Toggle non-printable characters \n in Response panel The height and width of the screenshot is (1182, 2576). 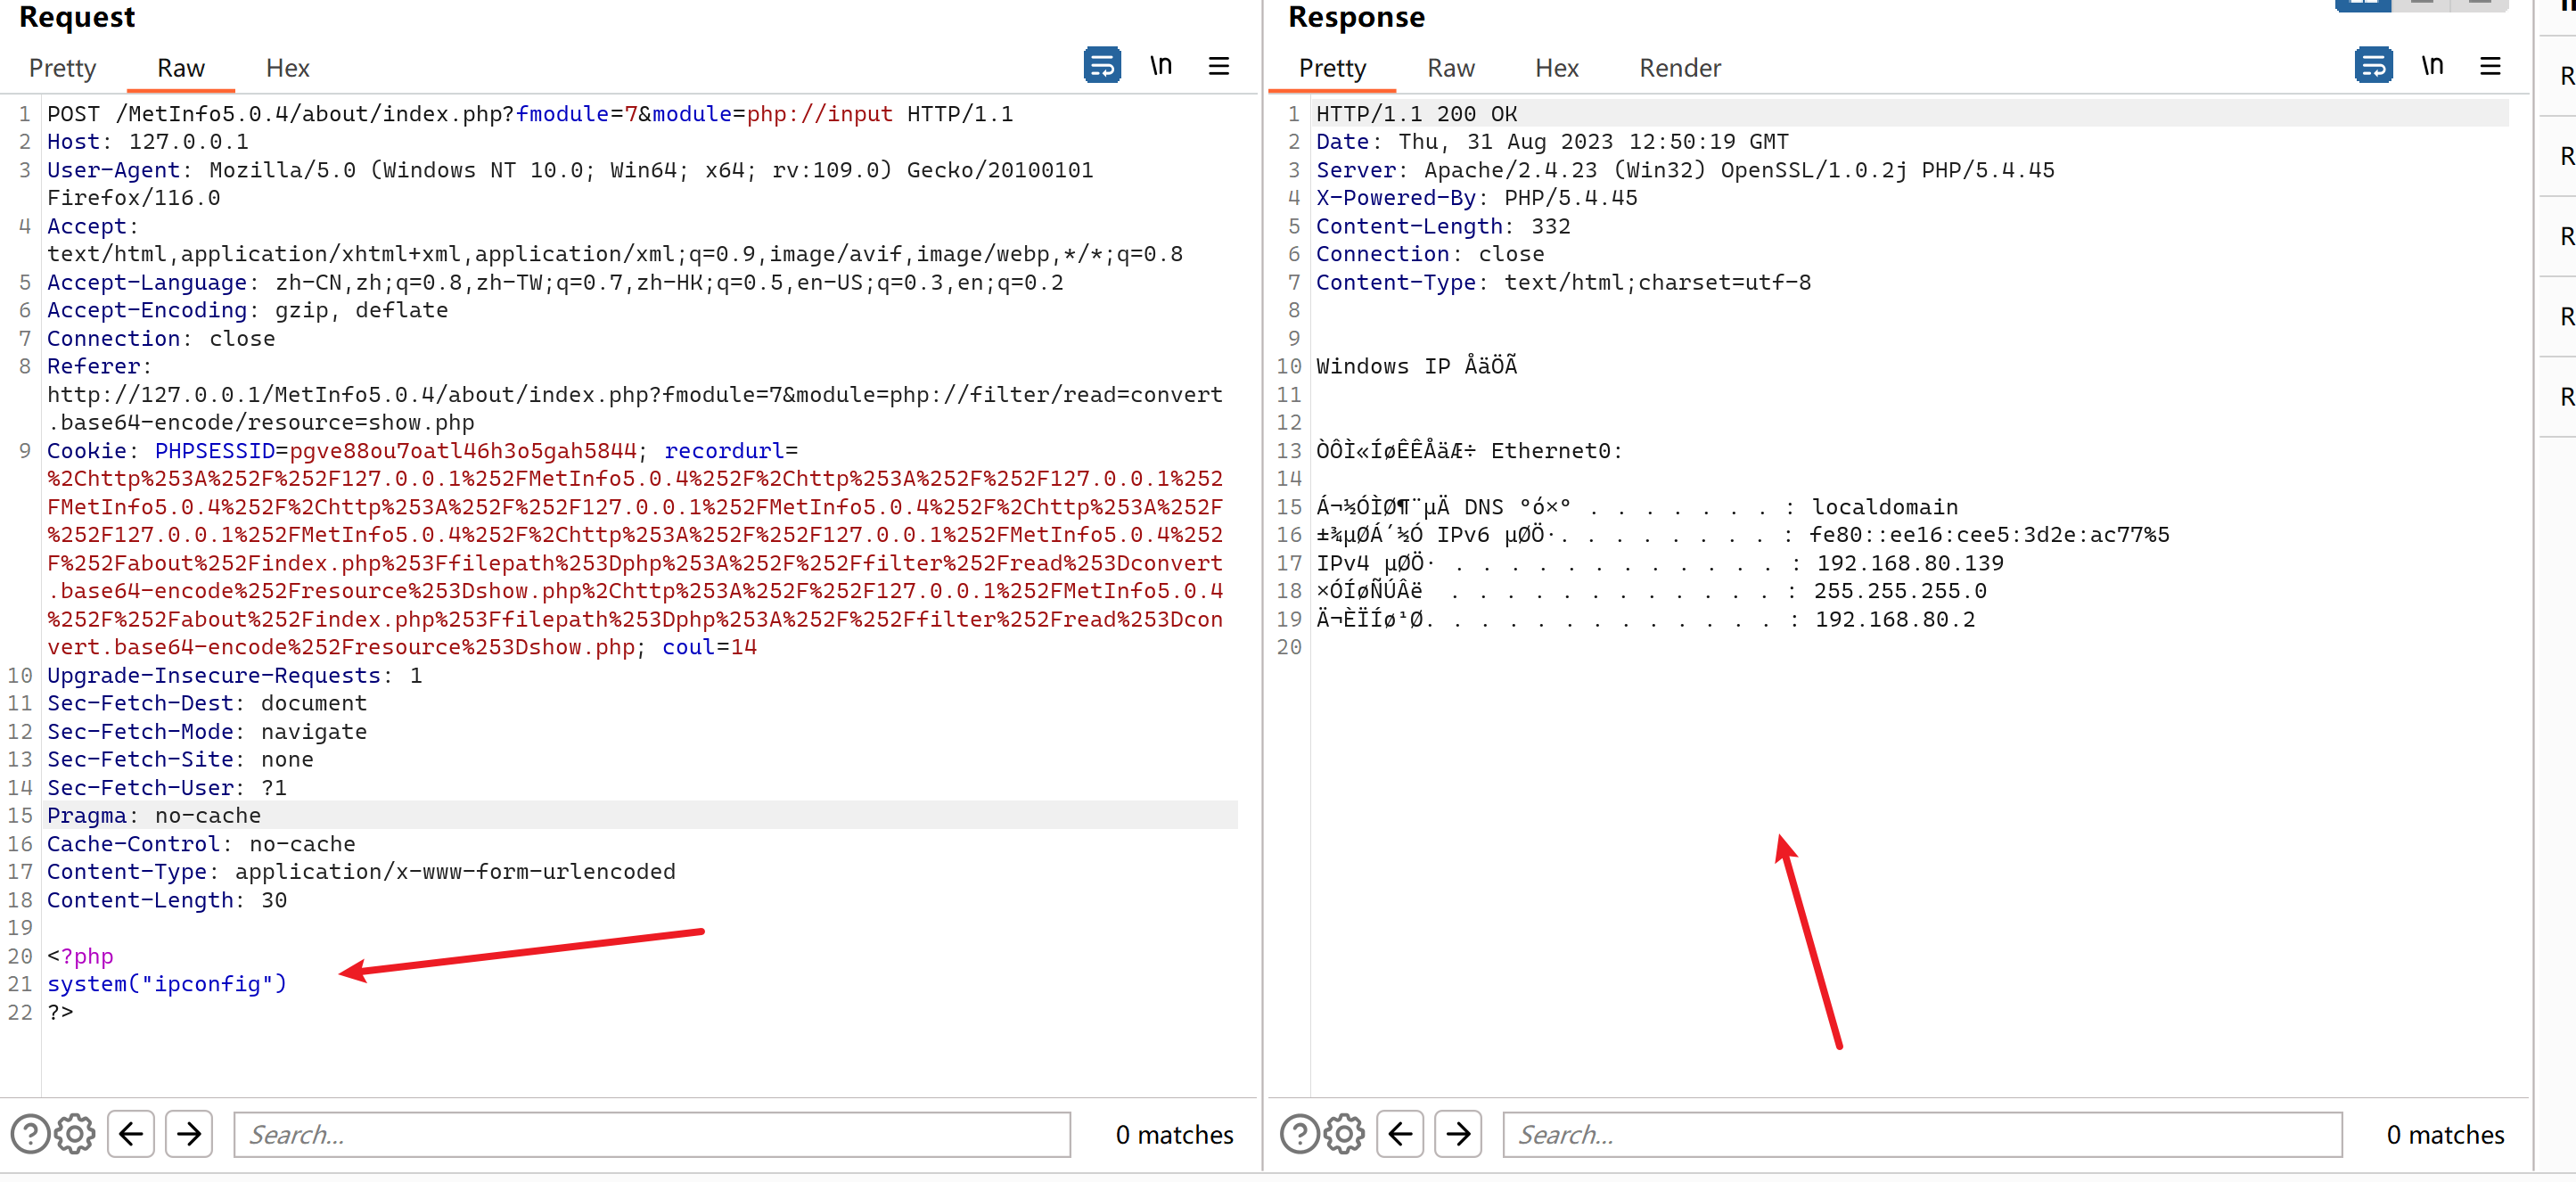tap(2432, 66)
